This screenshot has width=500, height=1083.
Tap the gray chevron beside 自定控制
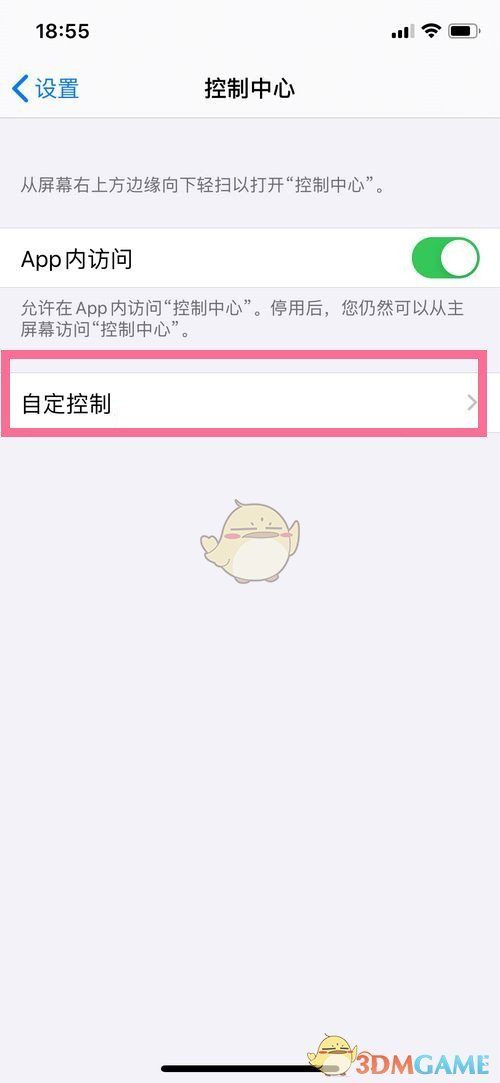point(472,403)
